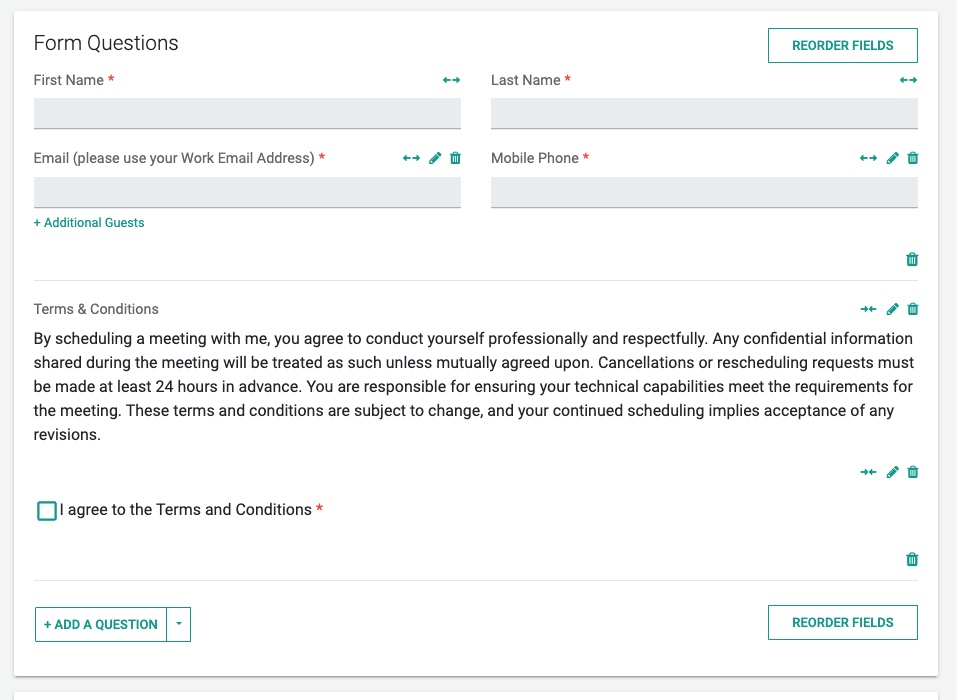
Task: Shrink the Terms & Conditions field width
Action: pos(868,309)
